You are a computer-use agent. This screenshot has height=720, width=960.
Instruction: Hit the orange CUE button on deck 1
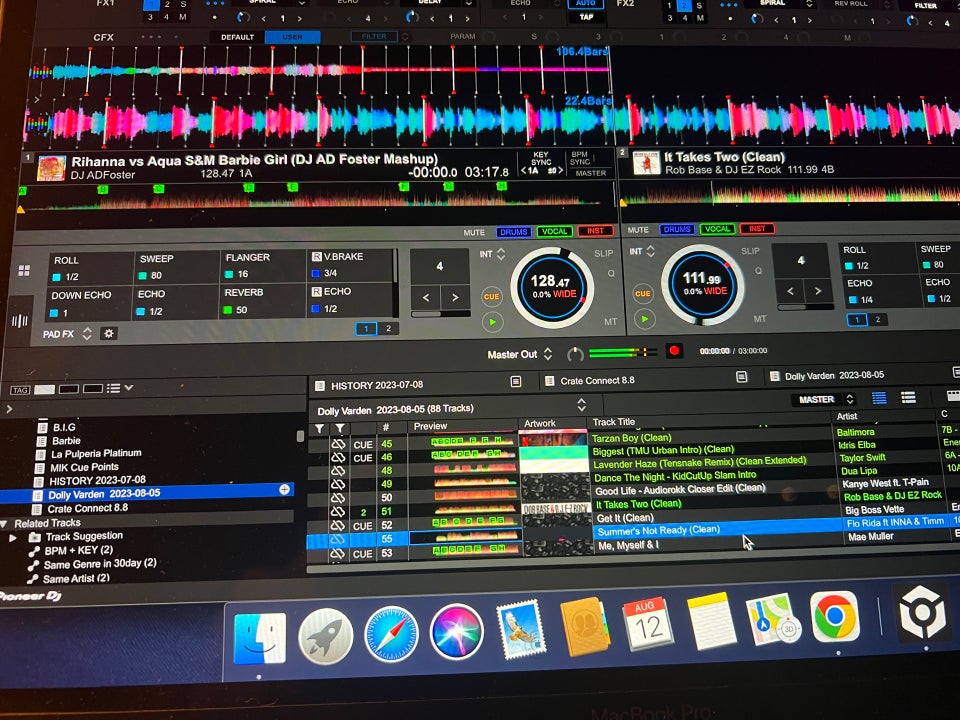(x=492, y=296)
